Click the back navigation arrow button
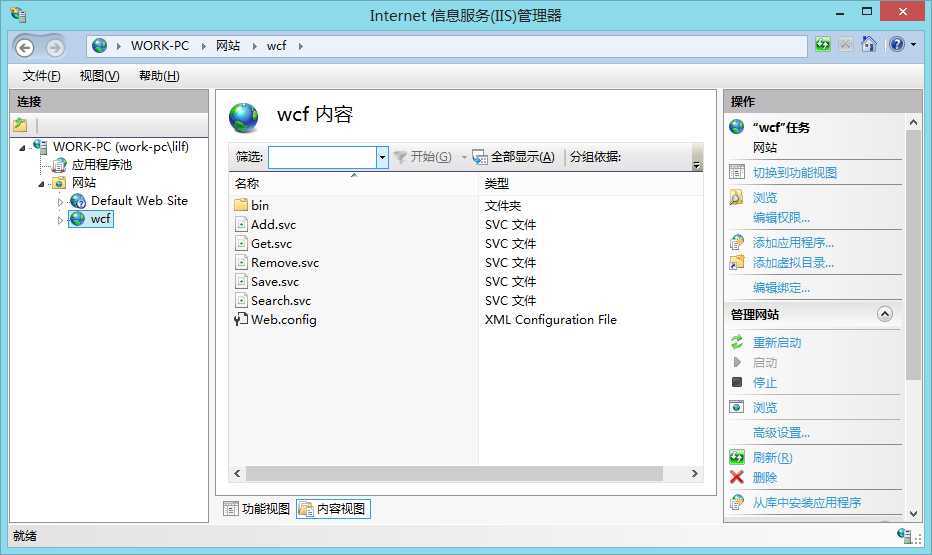This screenshot has width=932, height=555. click(25, 47)
